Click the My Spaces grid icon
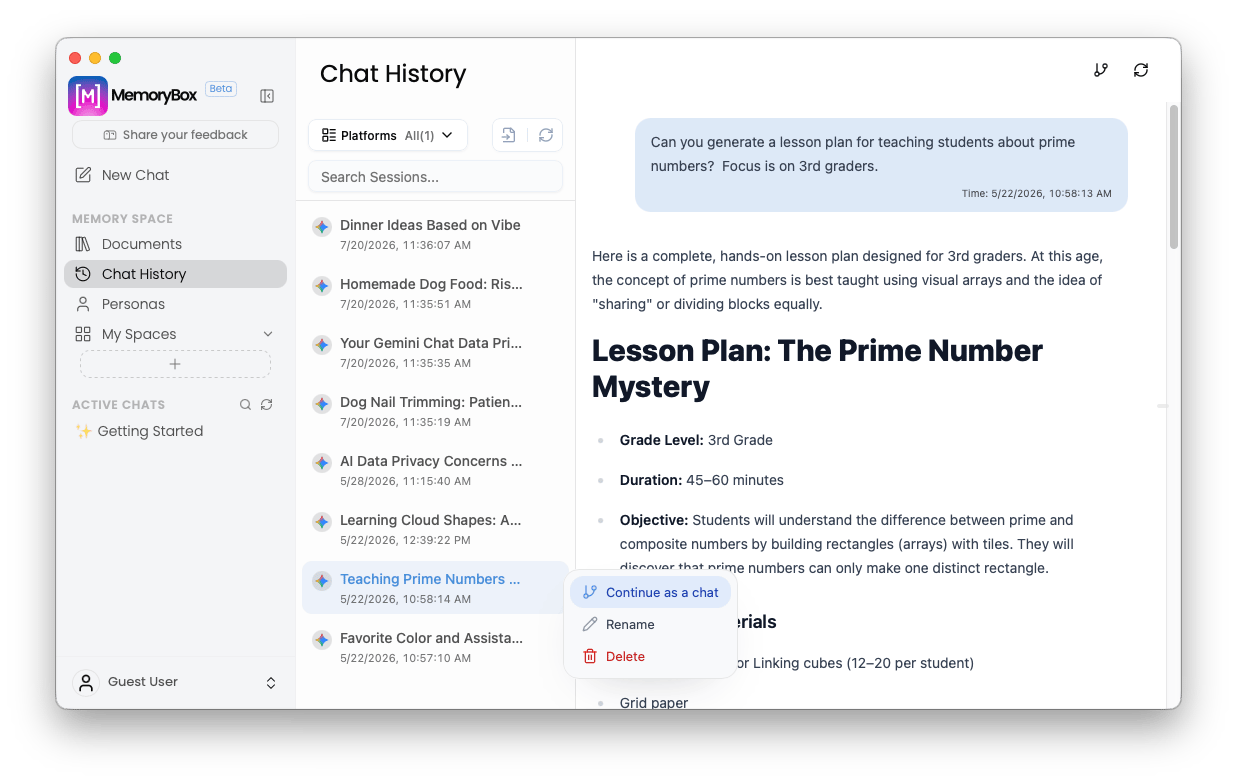1237x783 pixels. [x=83, y=334]
